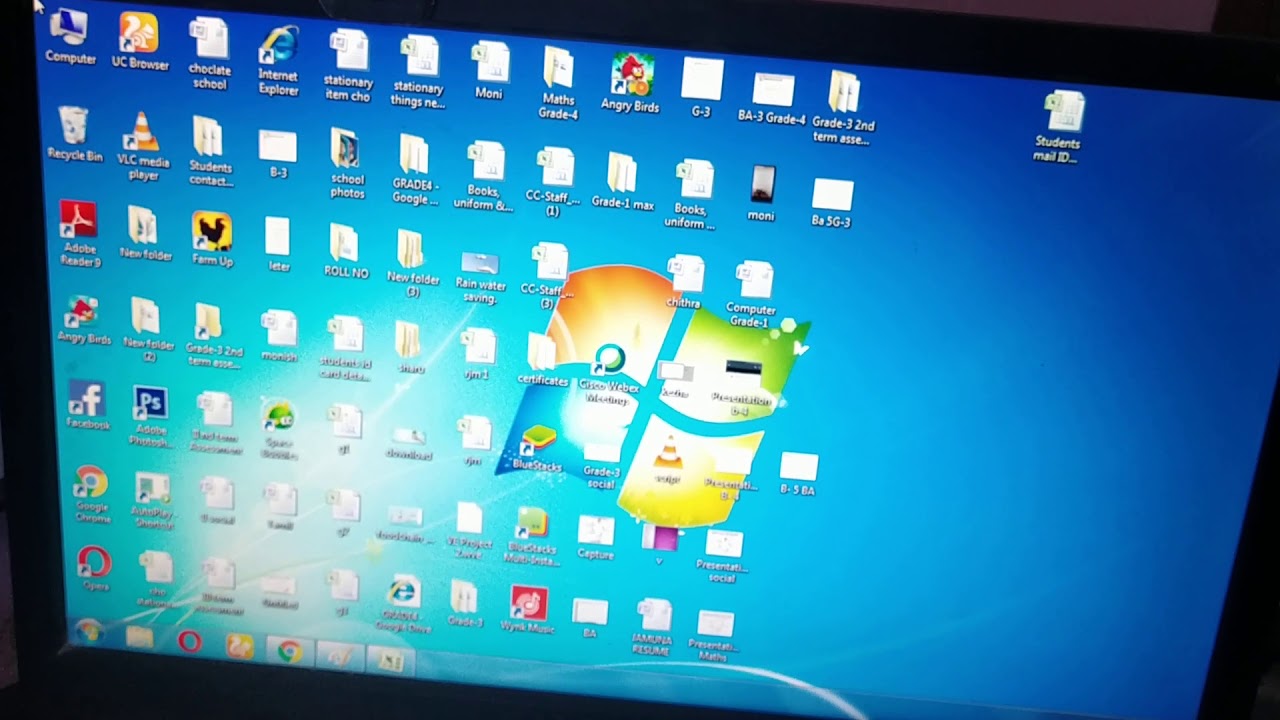Open the Recycle Bin
This screenshot has width=1280, height=720.
click(74, 135)
